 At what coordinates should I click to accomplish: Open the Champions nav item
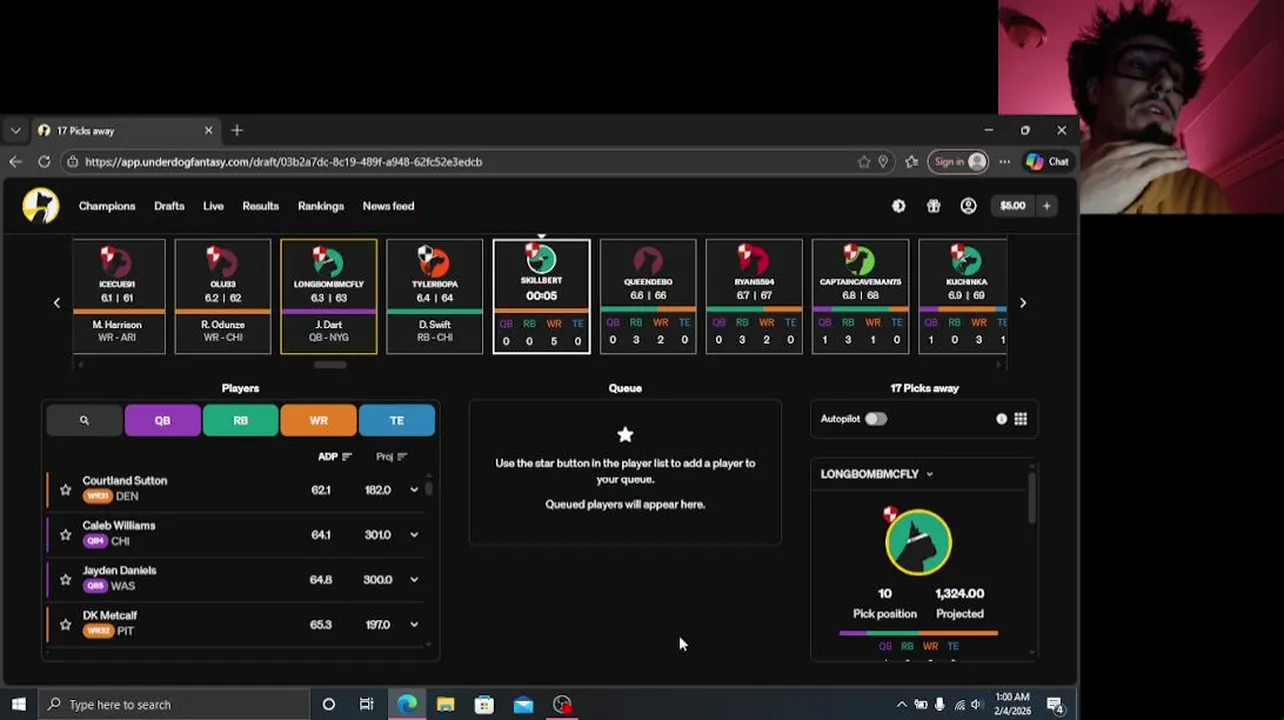(107, 206)
